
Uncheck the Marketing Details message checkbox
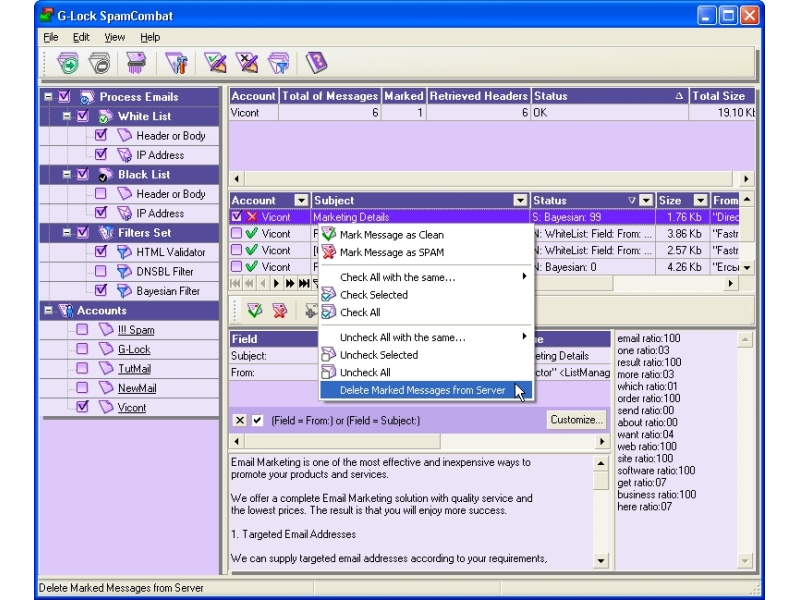pos(236,217)
